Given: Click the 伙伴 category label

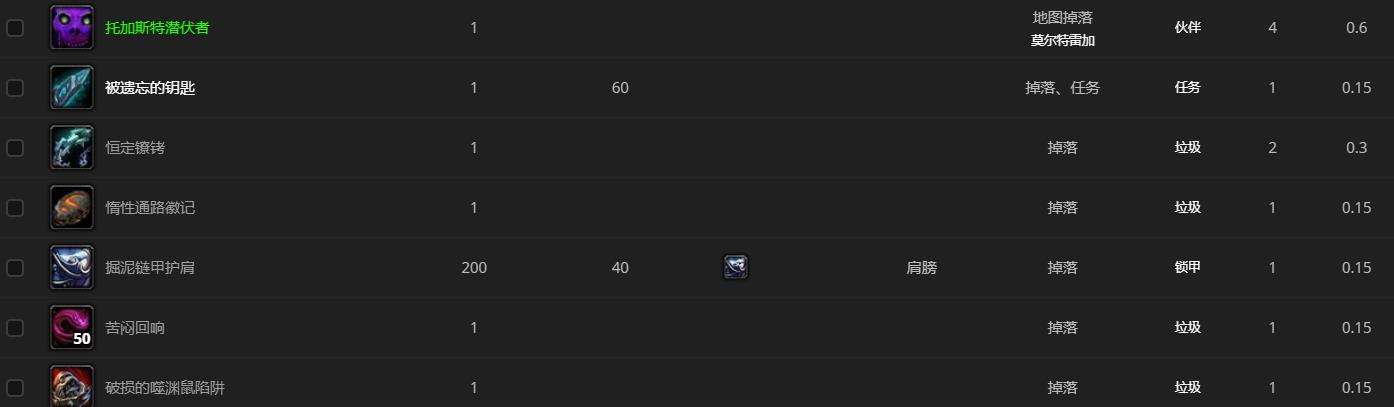Looking at the screenshot, I should (1187, 28).
